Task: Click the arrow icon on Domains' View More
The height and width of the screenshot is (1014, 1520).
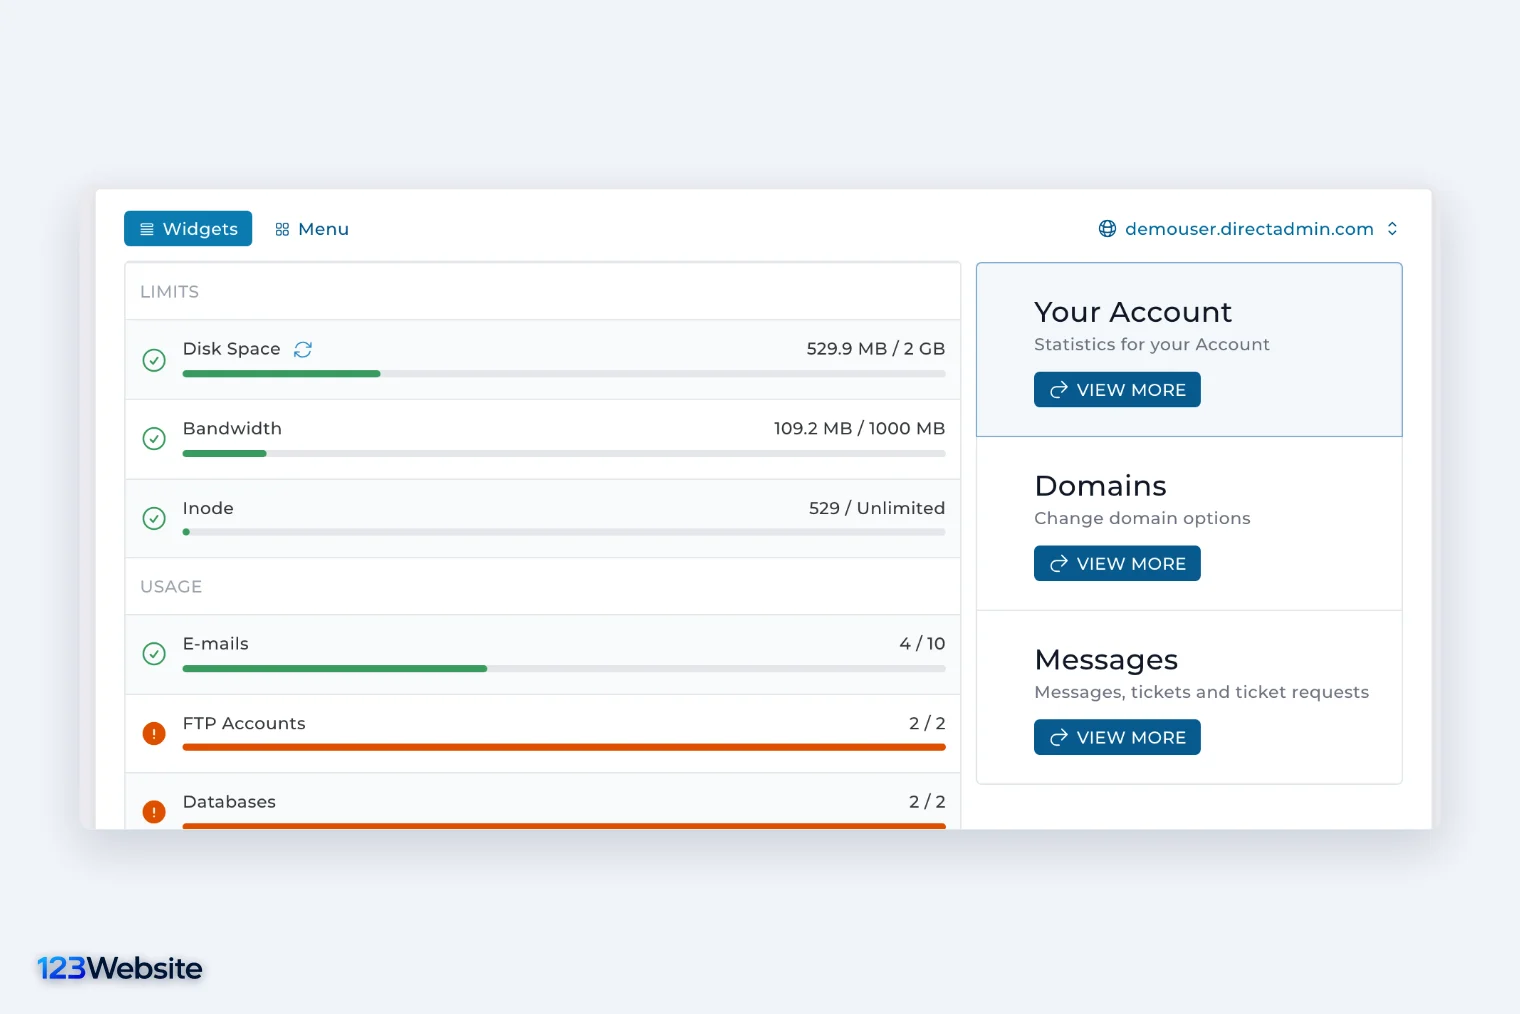Action: [1058, 564]
